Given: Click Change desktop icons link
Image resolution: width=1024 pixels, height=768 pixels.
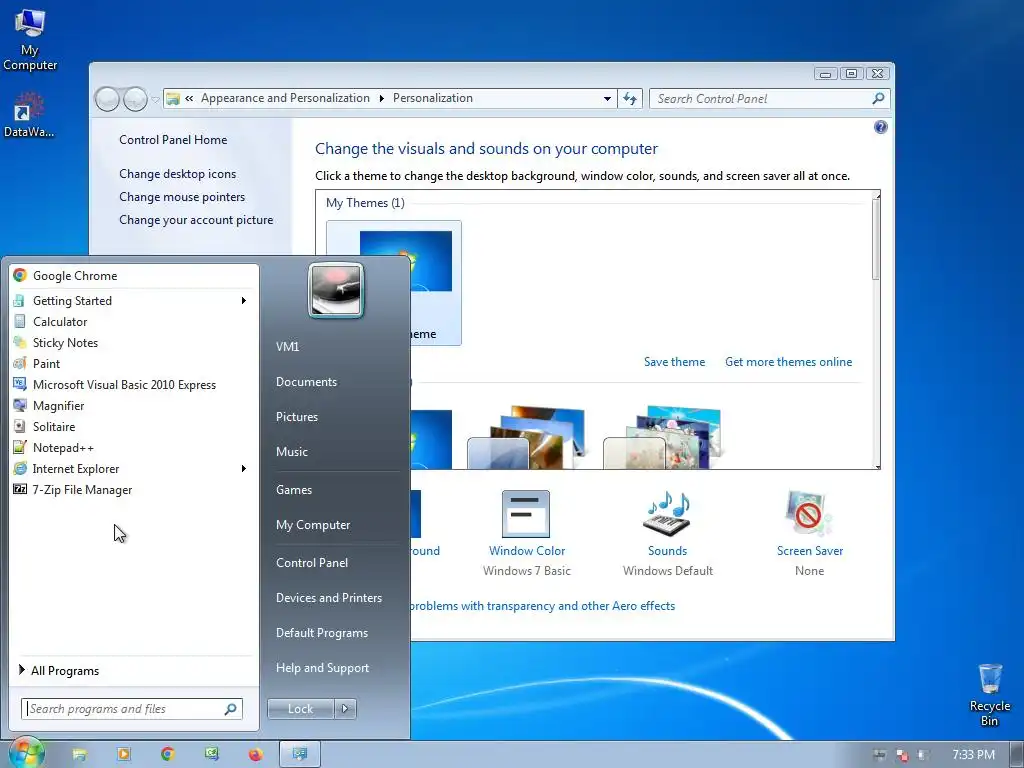Looking at the screenshot, I should pos(178,174).
